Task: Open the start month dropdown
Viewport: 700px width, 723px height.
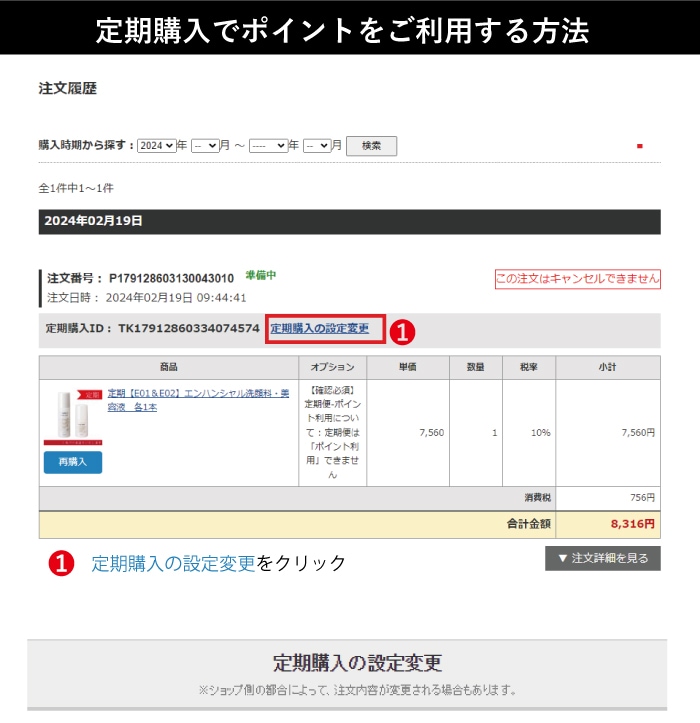Action: (205, 145)
